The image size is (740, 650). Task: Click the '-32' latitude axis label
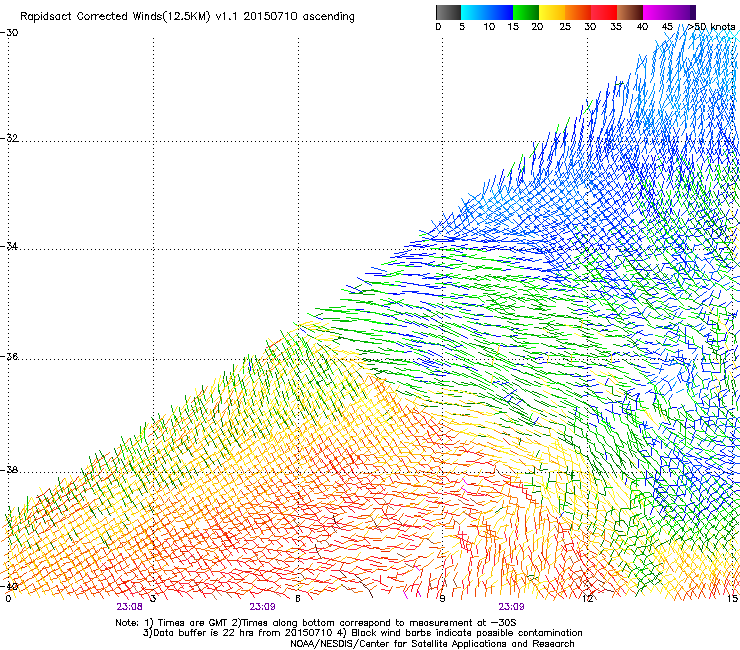coord(9,138)
